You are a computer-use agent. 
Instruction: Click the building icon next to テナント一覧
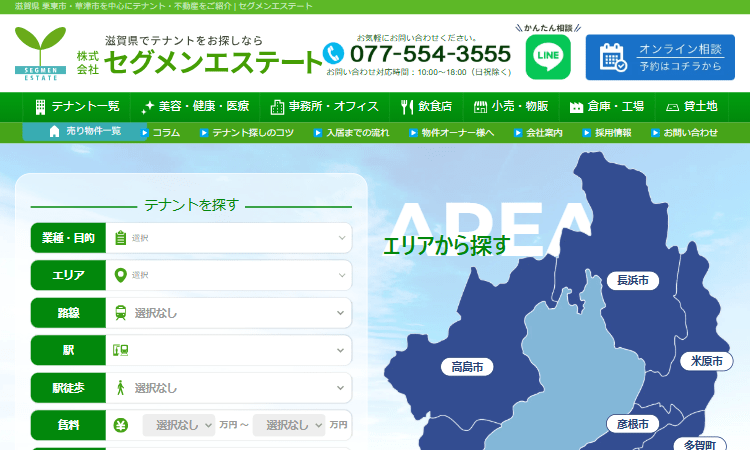click(41, 107)
